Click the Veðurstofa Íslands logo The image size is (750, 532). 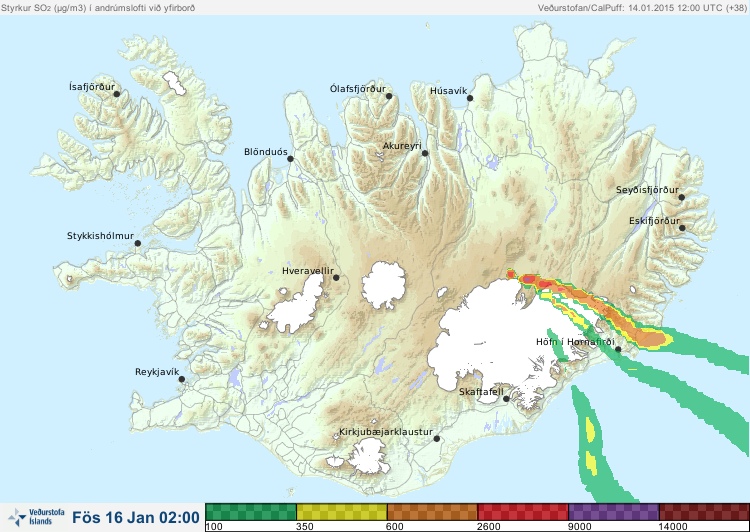[36, 517]
